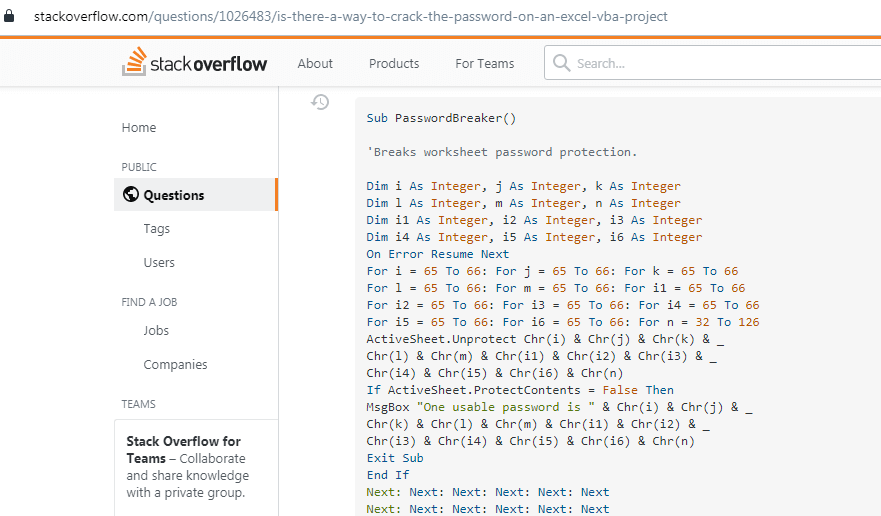Click the 'If ActiveSheet.ProtectContents = False Then' line
The width and height of the screenshot is (881, 516).
click(x=520, y=390)
